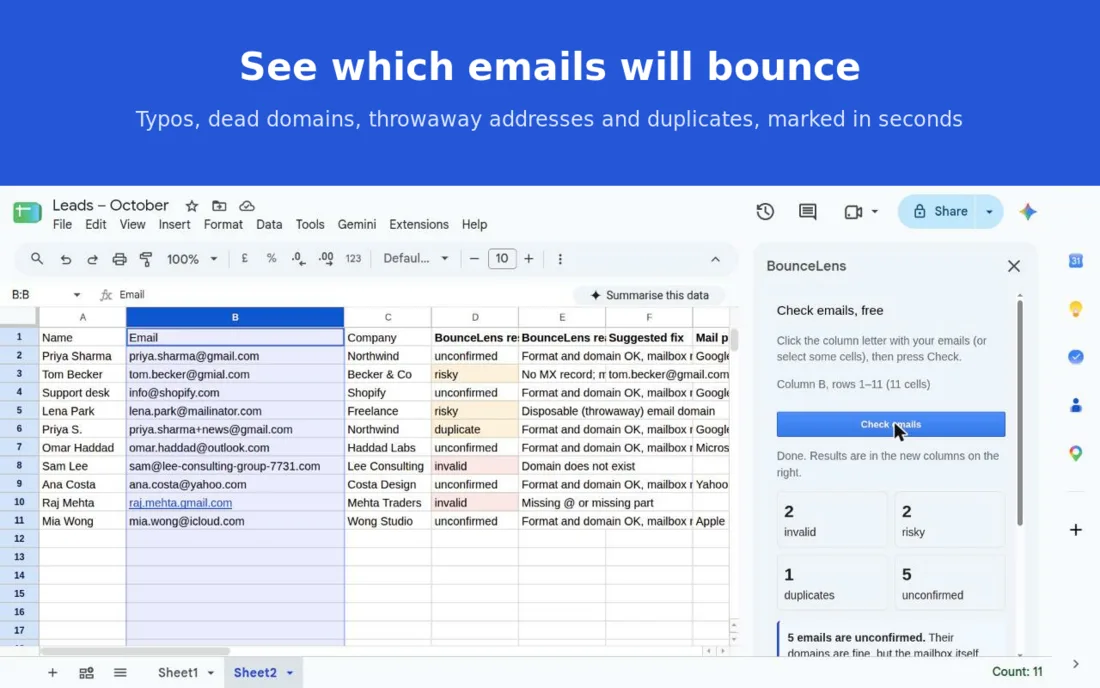
Task: Open the video call dropdown arrow
Action: pyautogui.click(x=874, y=211)
